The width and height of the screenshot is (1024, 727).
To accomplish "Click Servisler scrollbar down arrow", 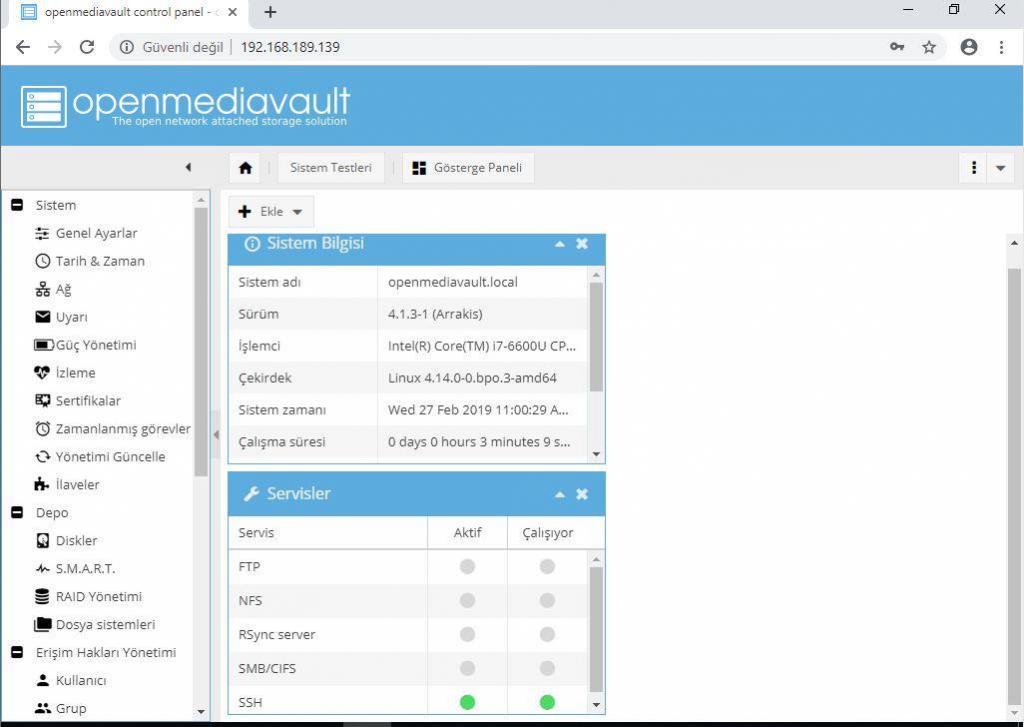I will pos(596,704).
